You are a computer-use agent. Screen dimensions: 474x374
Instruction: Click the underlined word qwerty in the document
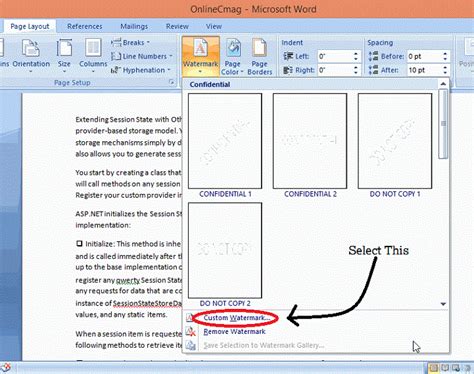coord(128,280)
